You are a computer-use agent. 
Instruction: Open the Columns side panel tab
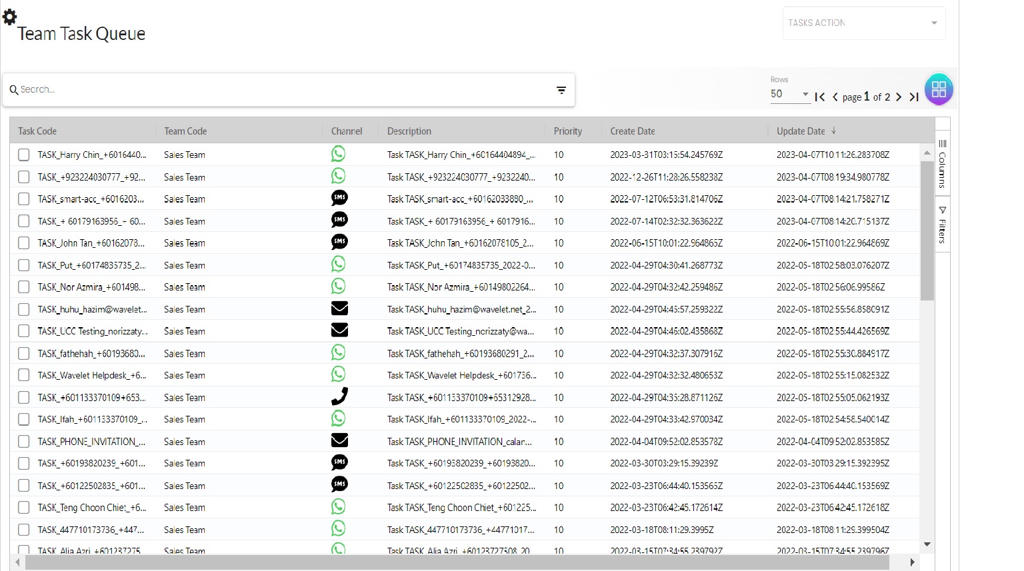click(x=942, y=165)
